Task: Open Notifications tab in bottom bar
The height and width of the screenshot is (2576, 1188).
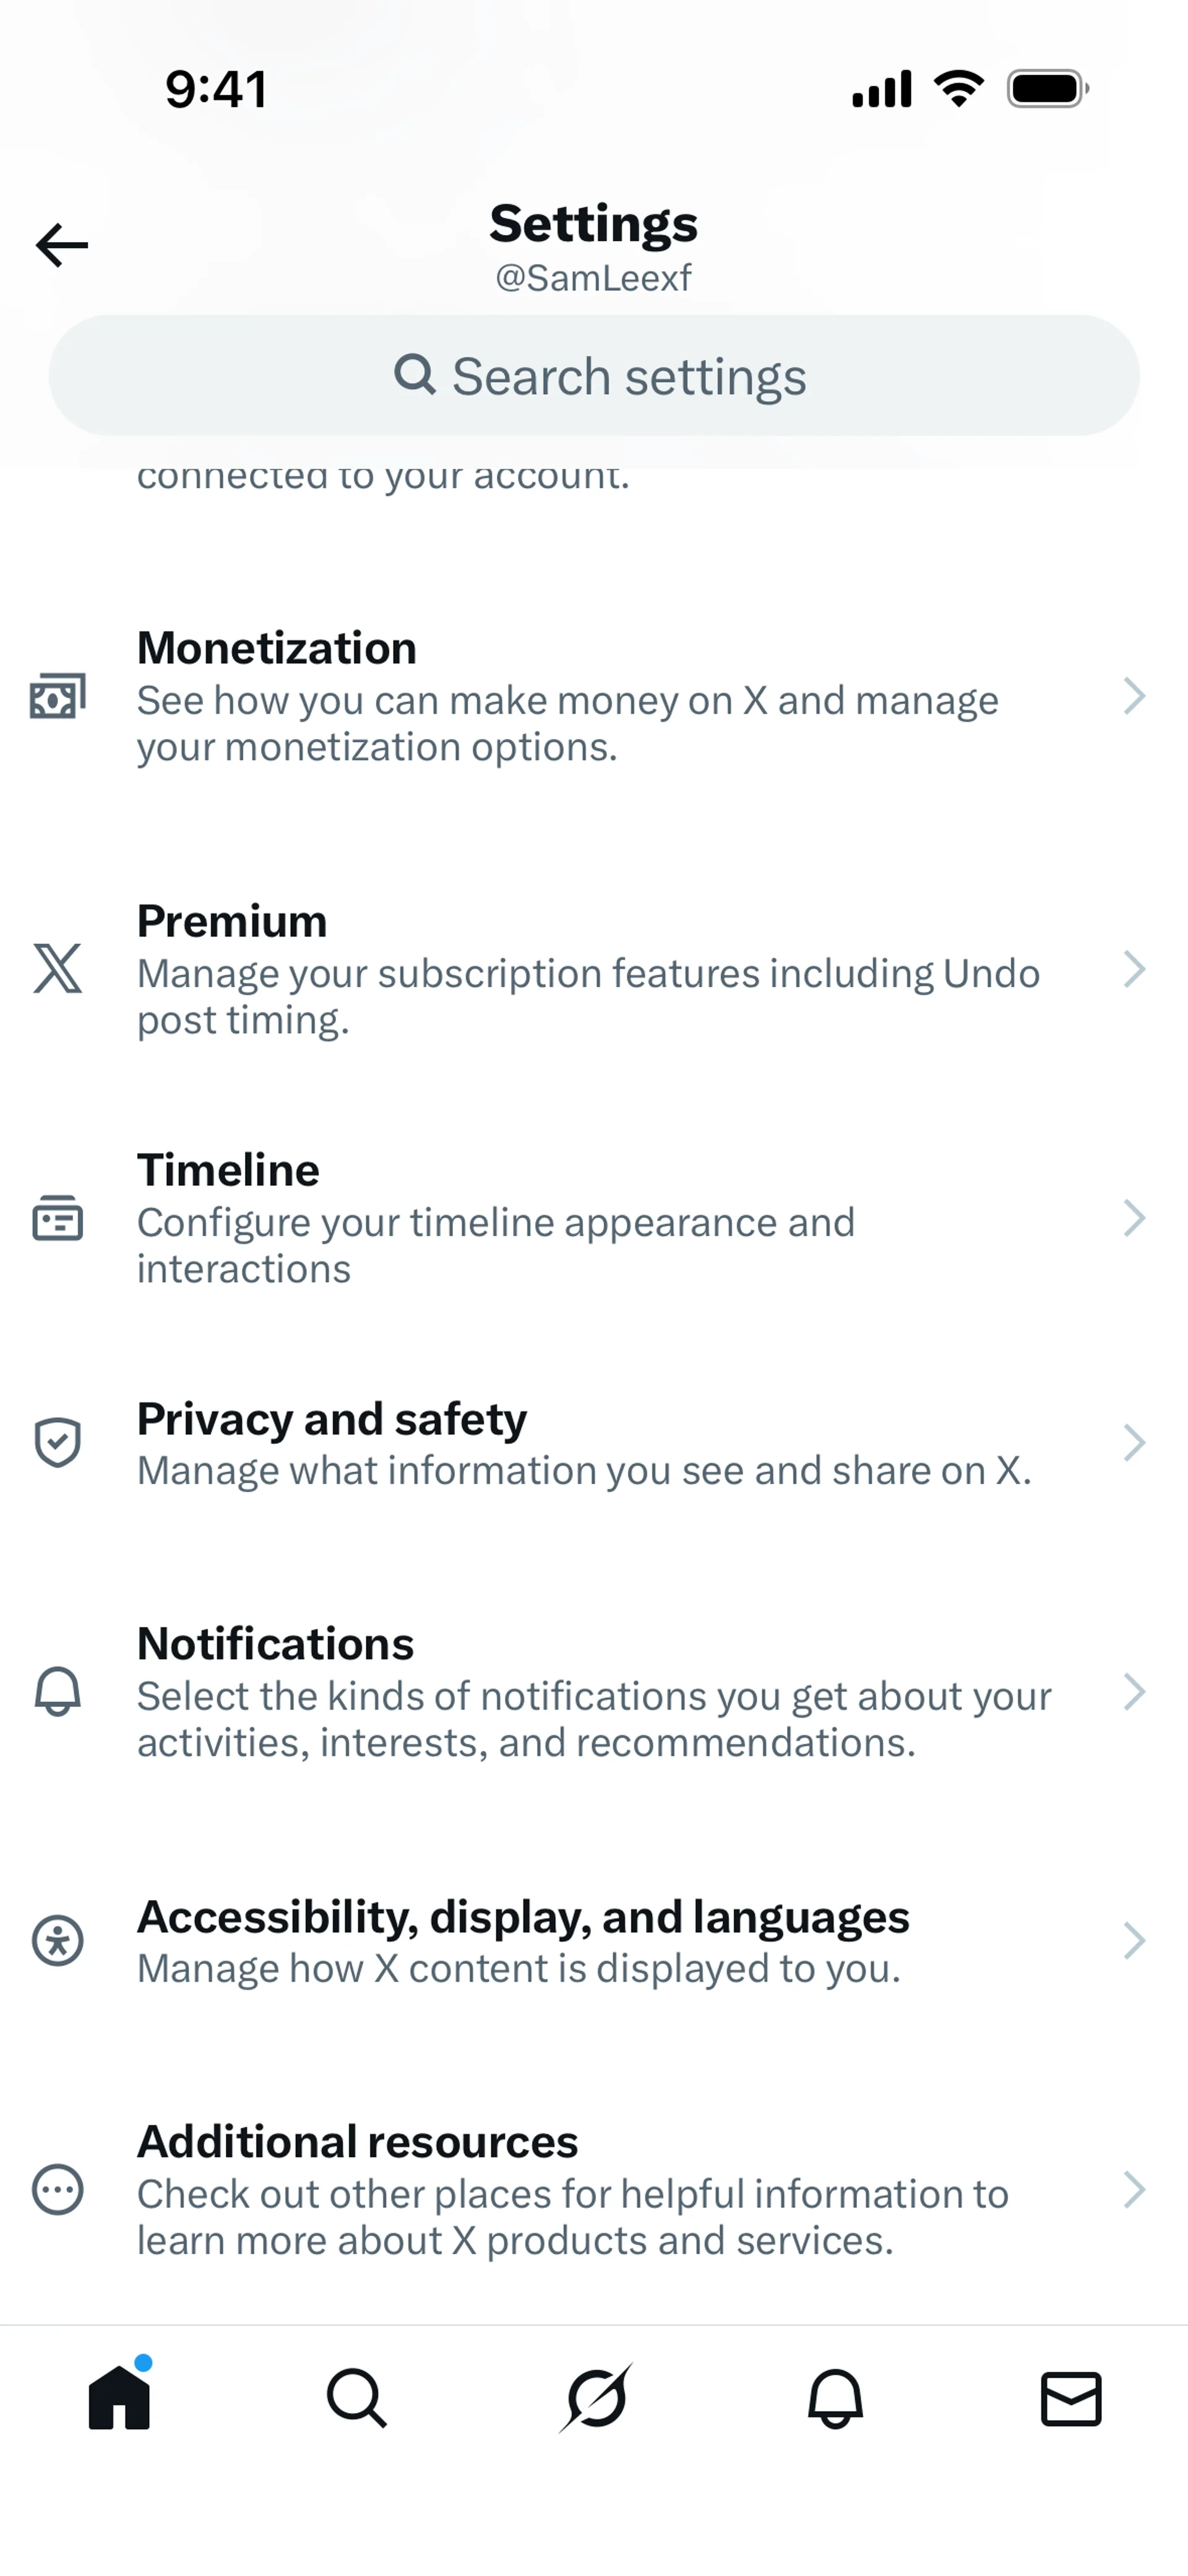Action: pyautogui.click(x=835, y=2398)
